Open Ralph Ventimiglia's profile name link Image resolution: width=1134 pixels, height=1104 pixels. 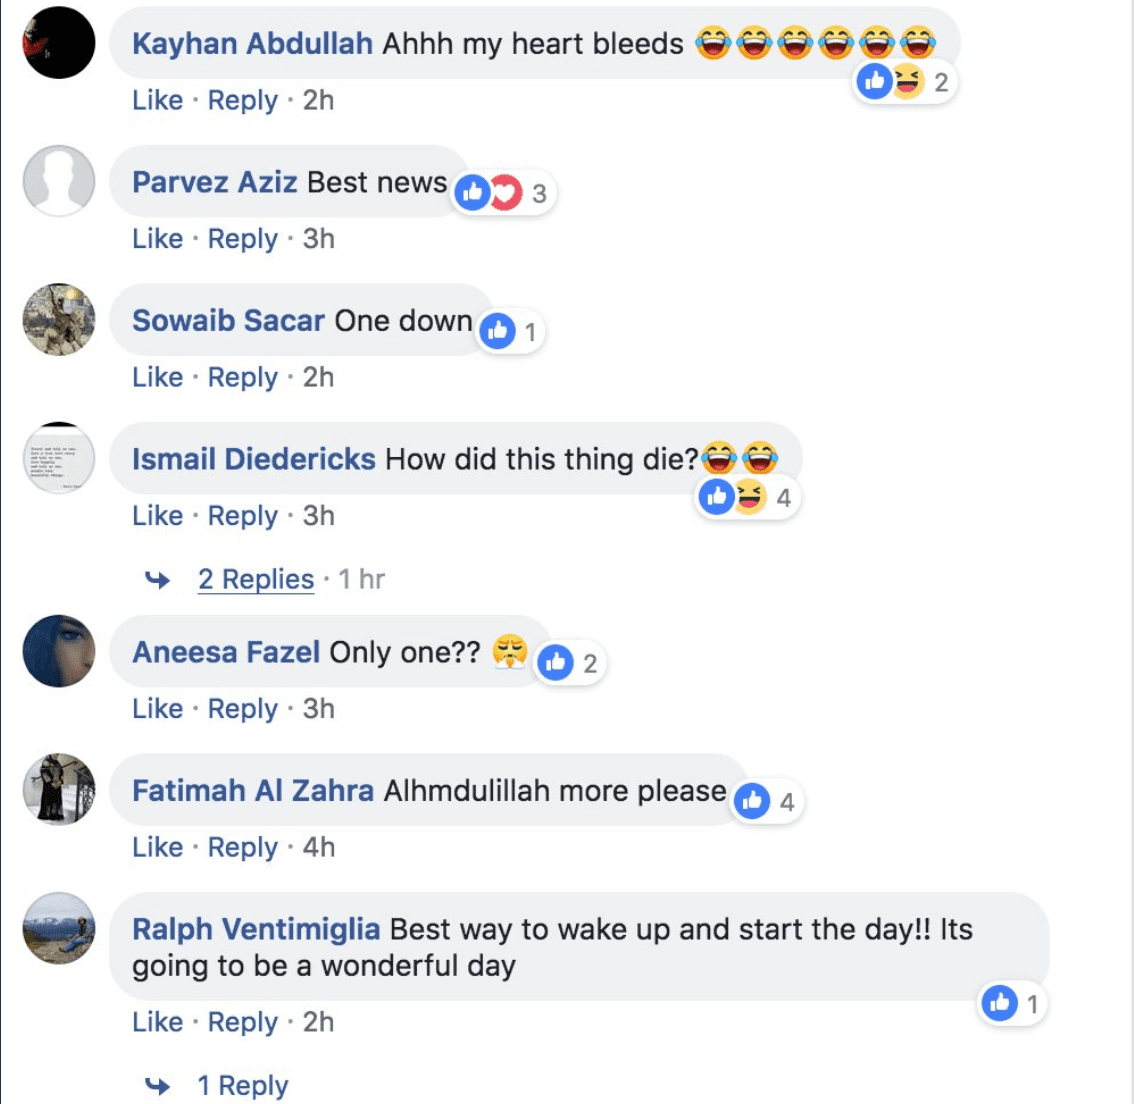256,929
